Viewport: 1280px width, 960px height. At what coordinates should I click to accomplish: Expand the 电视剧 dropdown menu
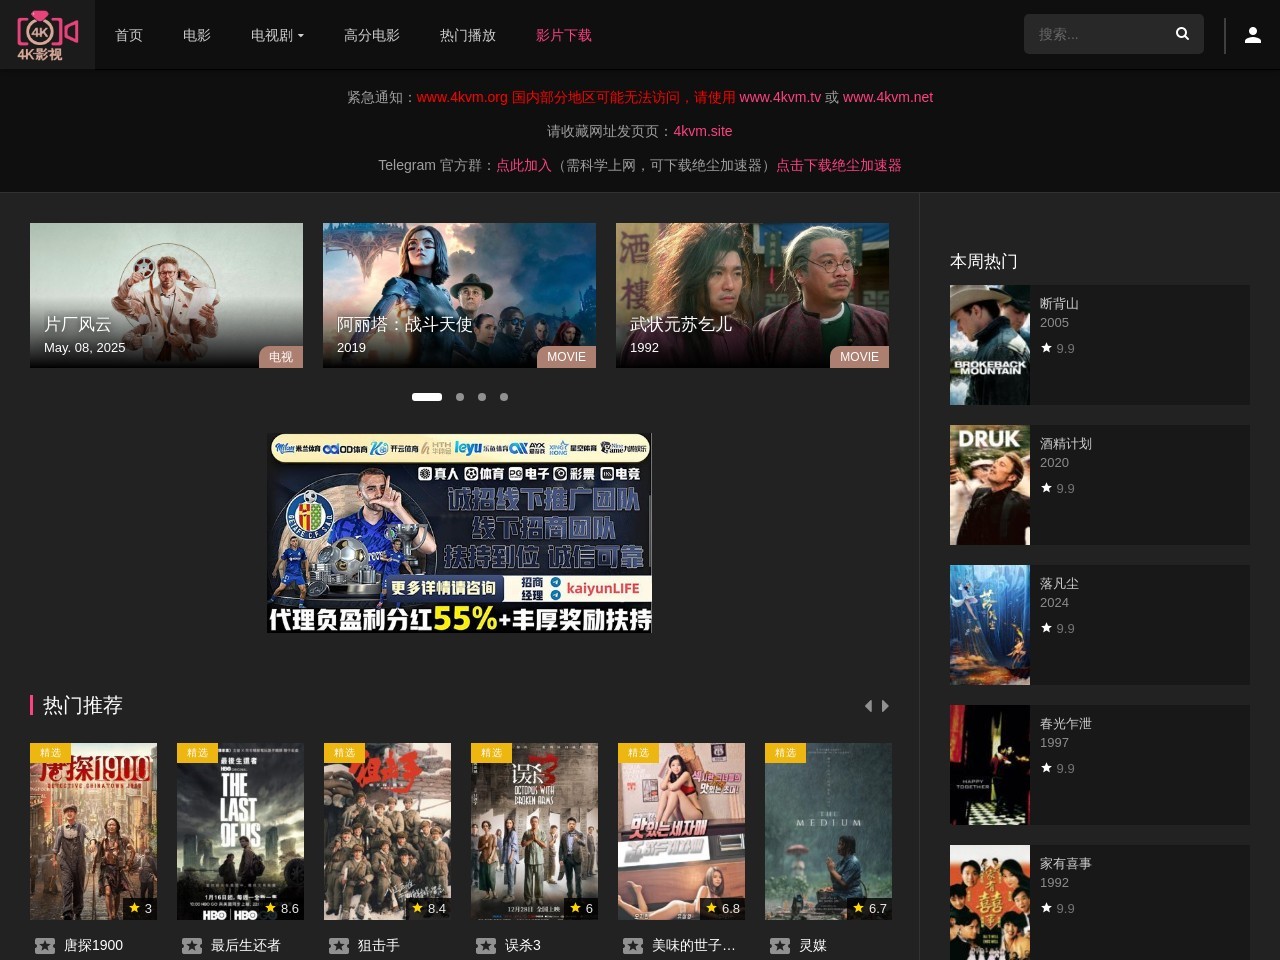[x=277, y=35]
